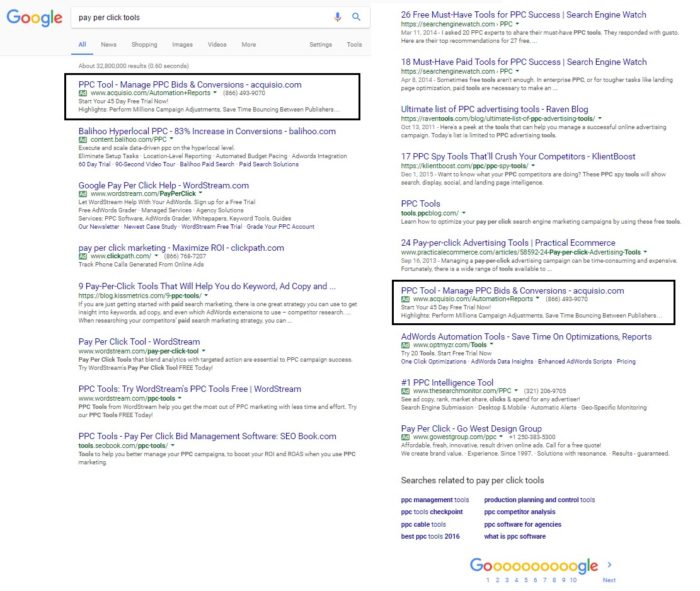Click related search 'ppc competitor analysis'
Screen dimensions: 700x591
pos(520,512)
